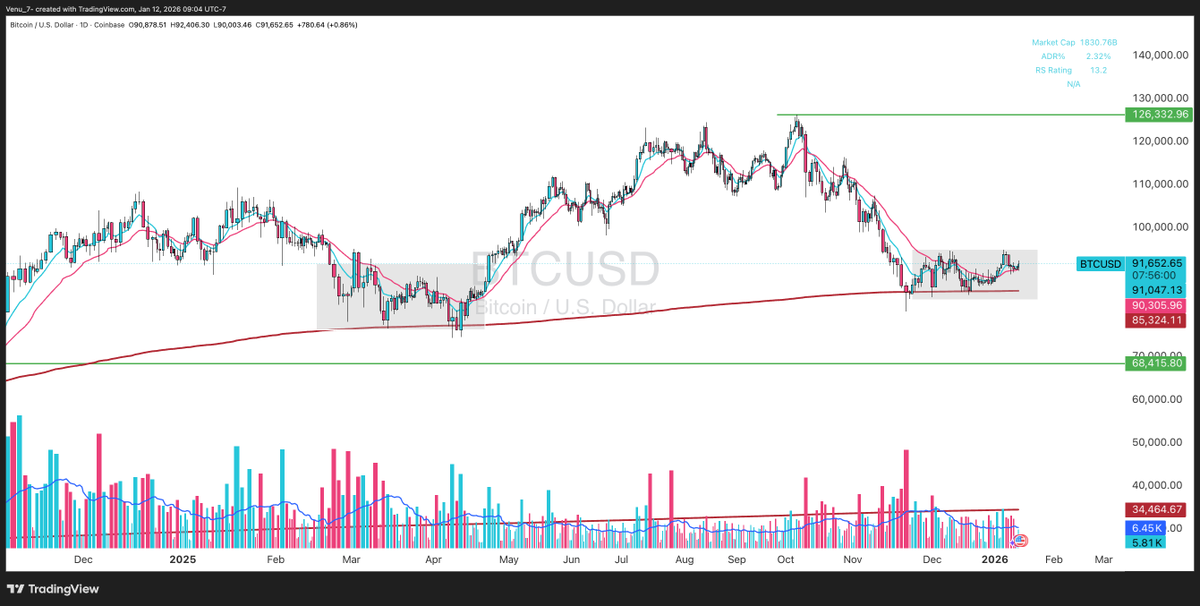The height and width of the screenshot is (606, 1200).
Task: Click the BTCUSD symbol tag on price axis
Action: 1100,264
